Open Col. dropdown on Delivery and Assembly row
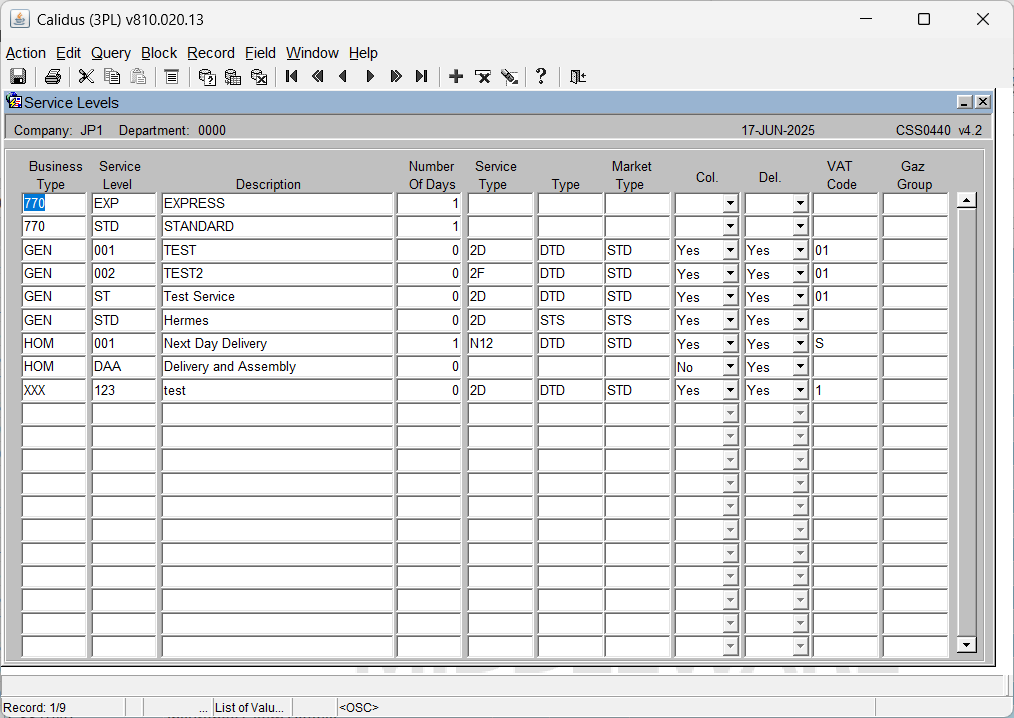The height and width of the screenshot is (718, 1014). click(731, 367)
